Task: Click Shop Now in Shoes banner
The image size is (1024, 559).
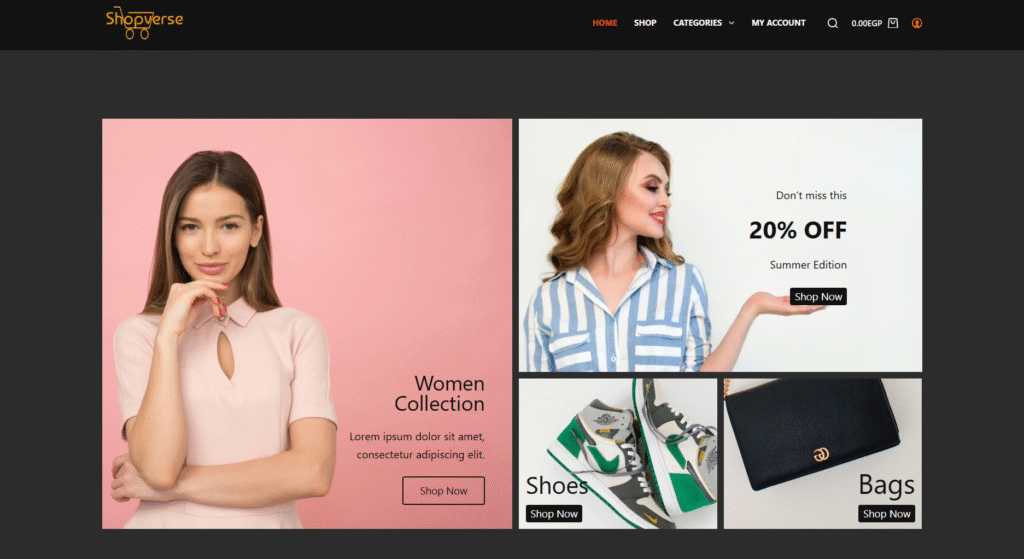Action: coord(554,514)
